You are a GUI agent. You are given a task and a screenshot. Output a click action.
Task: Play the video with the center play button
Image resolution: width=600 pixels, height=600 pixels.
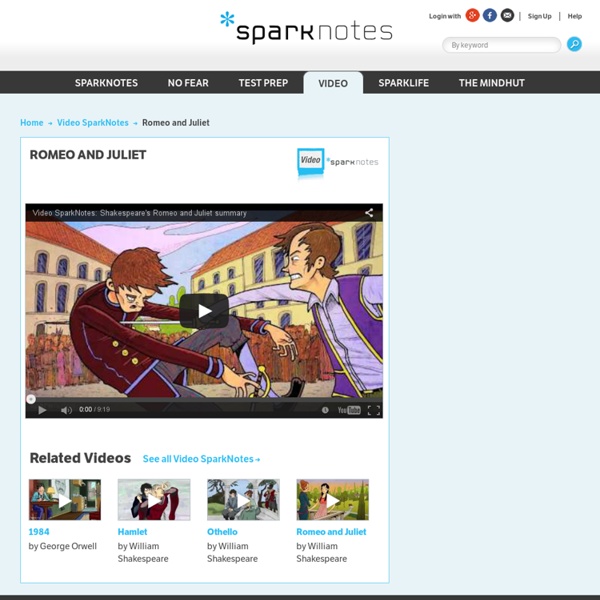[204, 311]
